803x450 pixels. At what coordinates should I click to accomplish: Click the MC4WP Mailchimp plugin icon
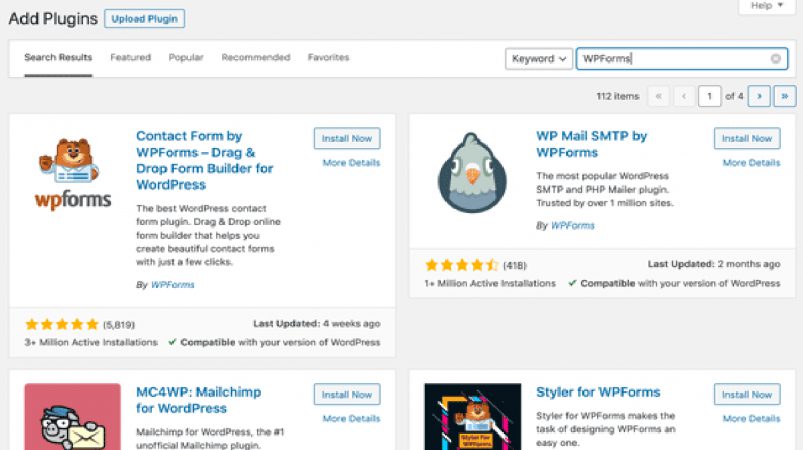click(73, 417)
